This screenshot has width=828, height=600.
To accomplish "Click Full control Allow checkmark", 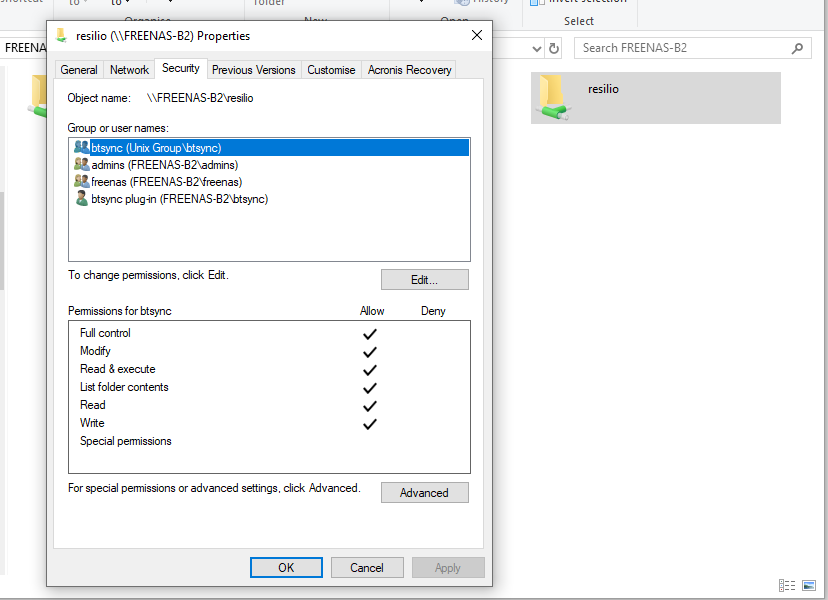I will click(370, 334).
